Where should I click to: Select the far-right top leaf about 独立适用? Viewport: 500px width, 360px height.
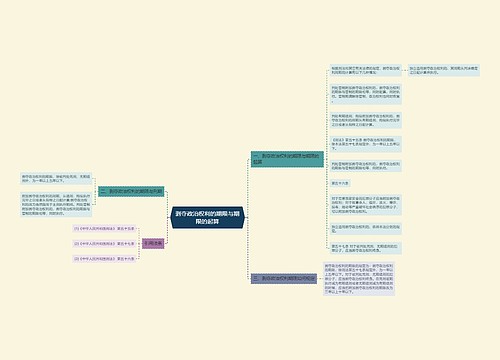pos(444,70)
